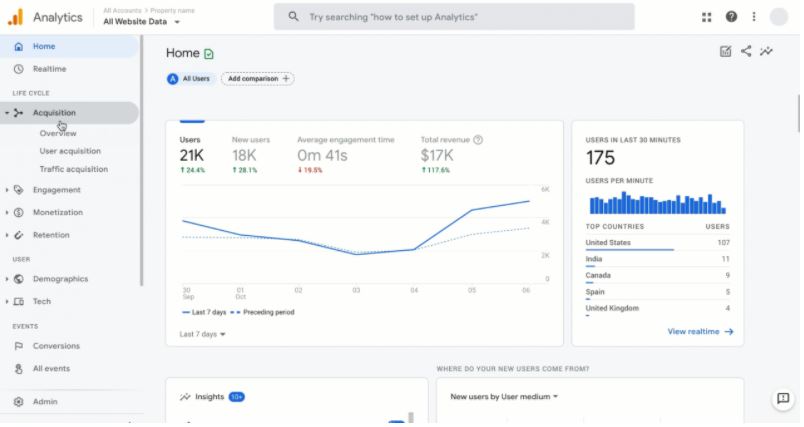Click the Add comparison button

coord(257,78)
